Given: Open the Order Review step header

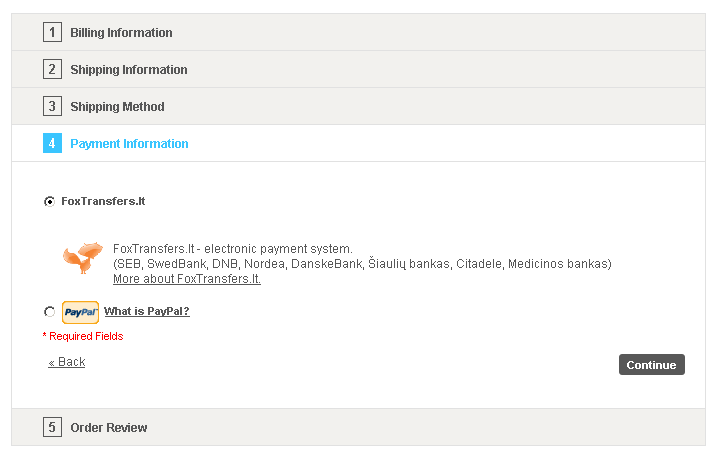Looking at the screenshot, I should point(358,427).
